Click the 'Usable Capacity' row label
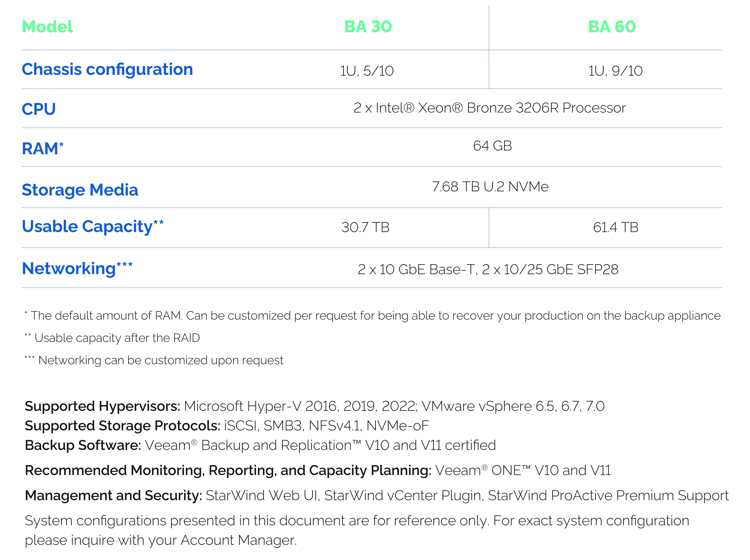Viewport: 750px width, 560px height. pos(93,226)
